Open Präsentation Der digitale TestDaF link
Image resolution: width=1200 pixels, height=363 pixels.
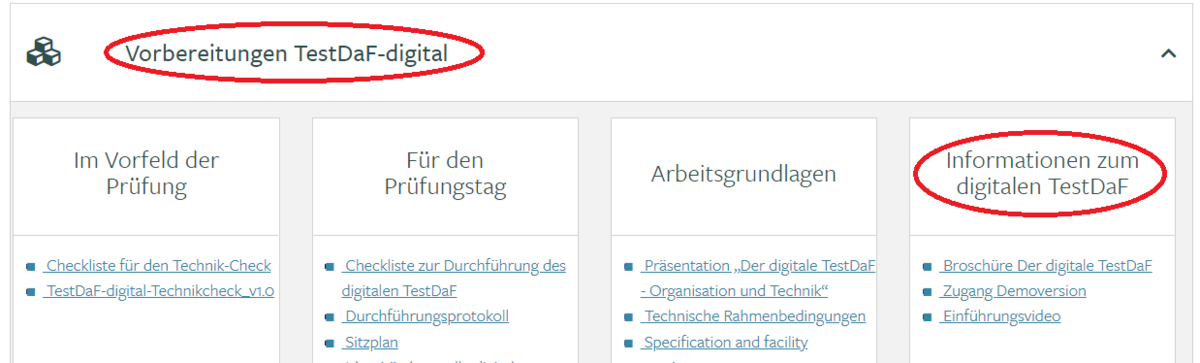click(x=758, y=279)
